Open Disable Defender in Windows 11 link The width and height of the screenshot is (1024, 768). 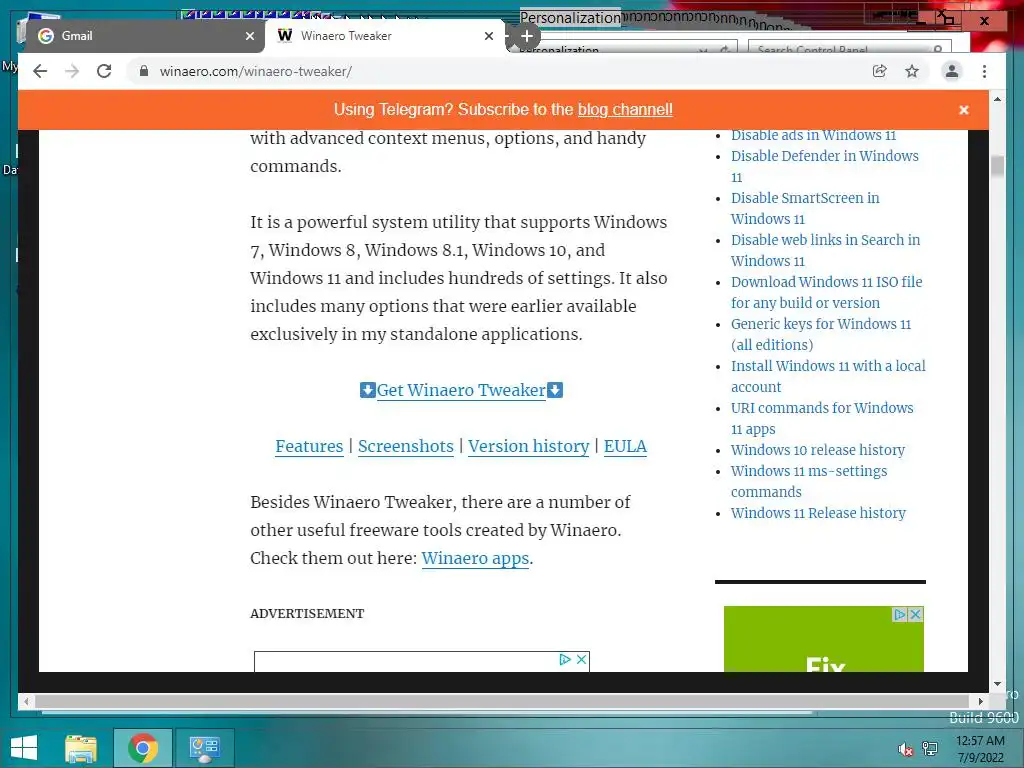tap(825, 166)
